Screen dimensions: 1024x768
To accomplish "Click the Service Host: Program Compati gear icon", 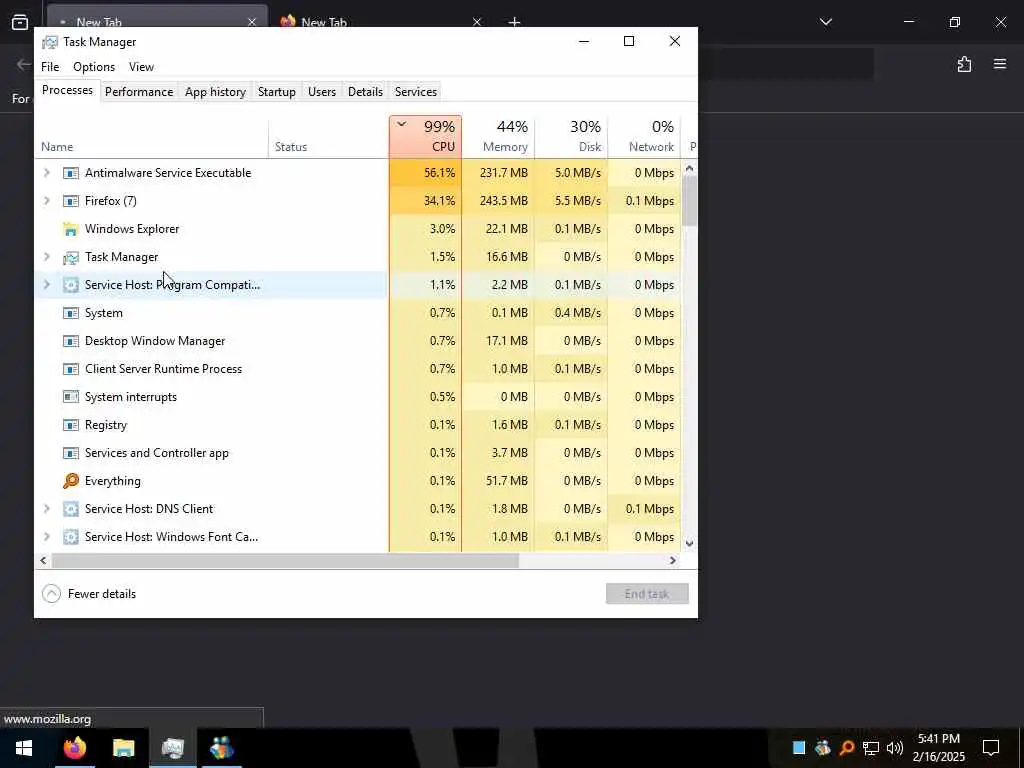I will [71, 285].
